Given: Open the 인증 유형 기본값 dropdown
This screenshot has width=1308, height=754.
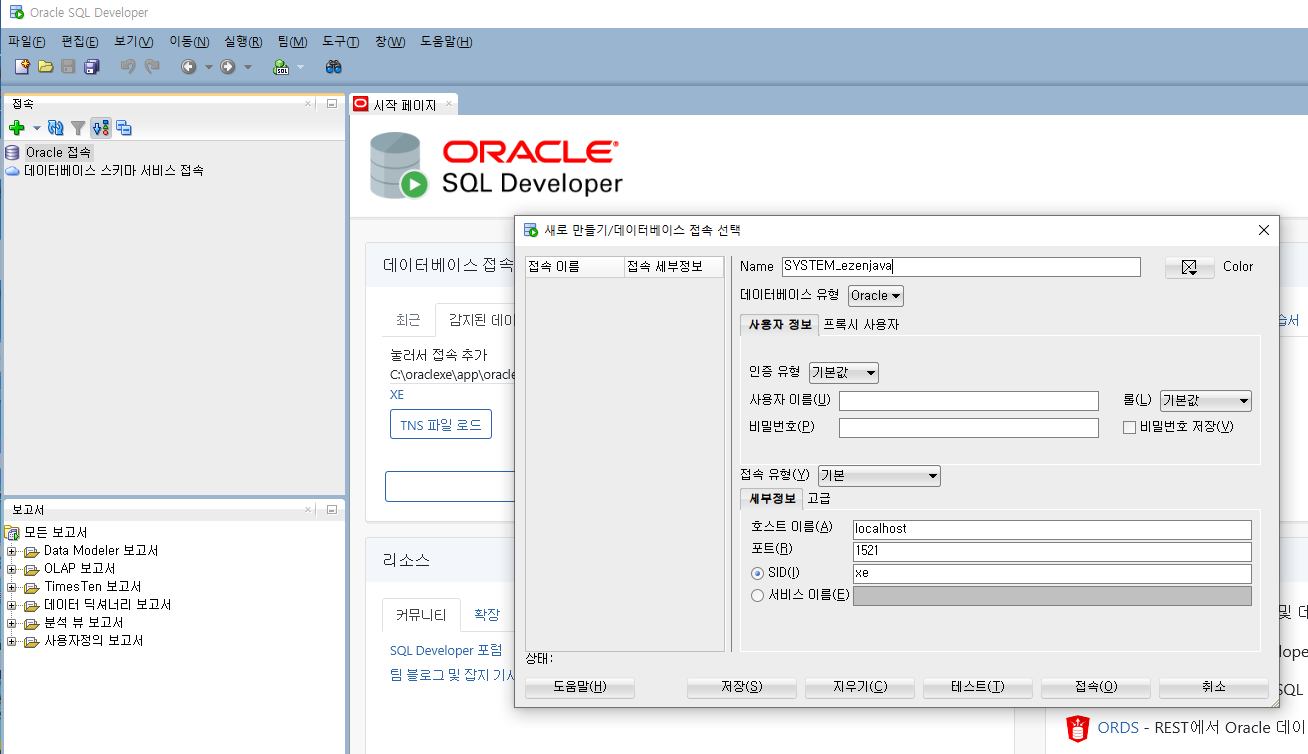Looking at the screenshot, I should click(844, 373).
